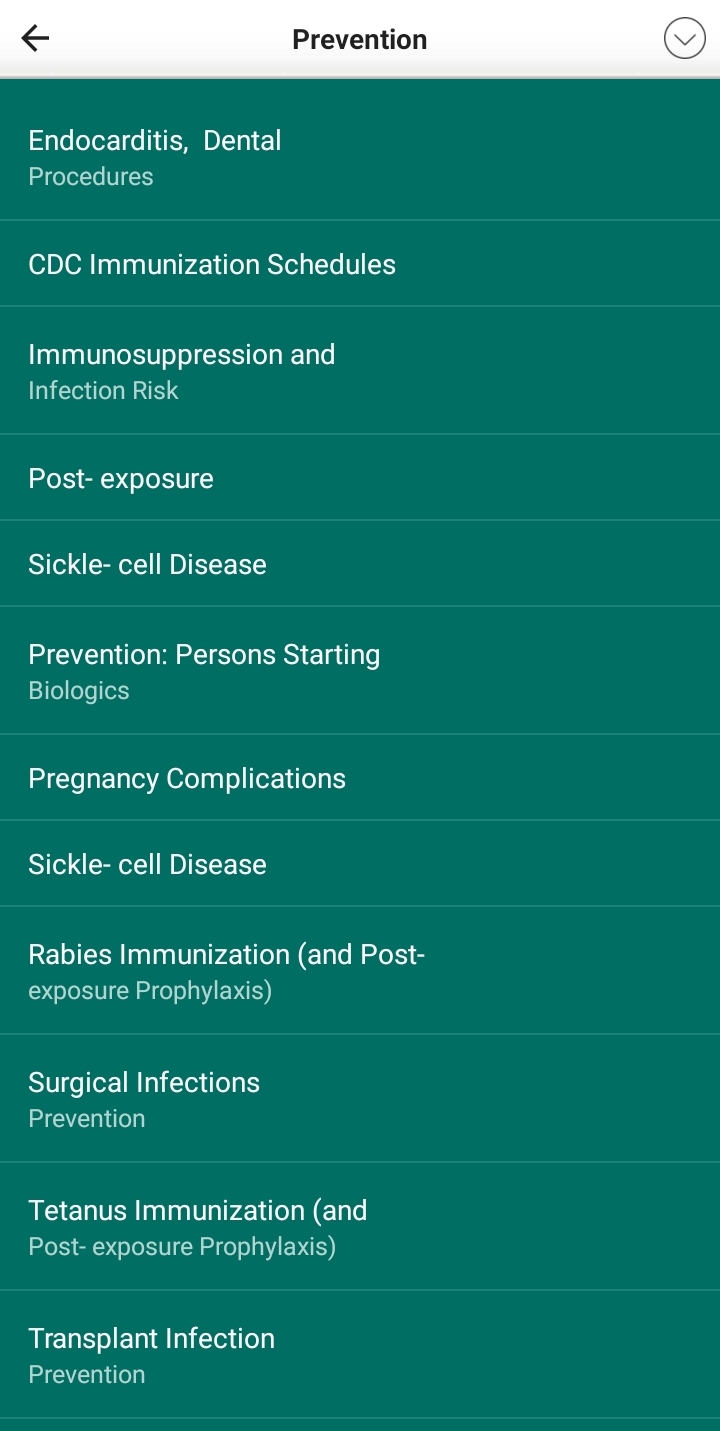Select Rabies Immunization entry

(x=226, y=955)
